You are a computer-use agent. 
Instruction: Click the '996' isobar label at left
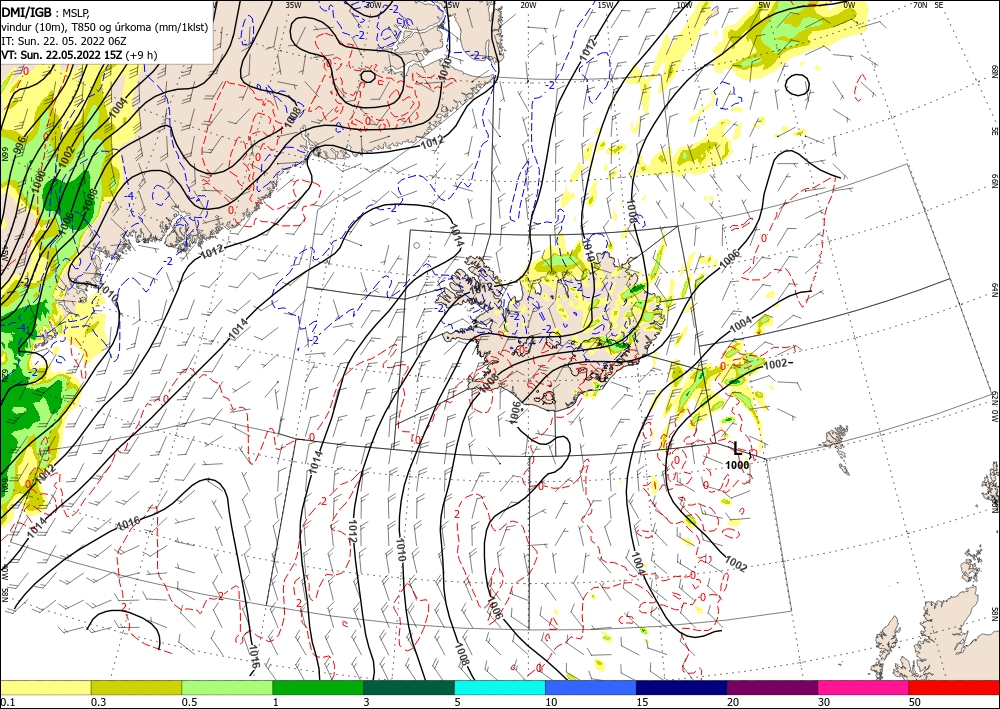[20, 146]
